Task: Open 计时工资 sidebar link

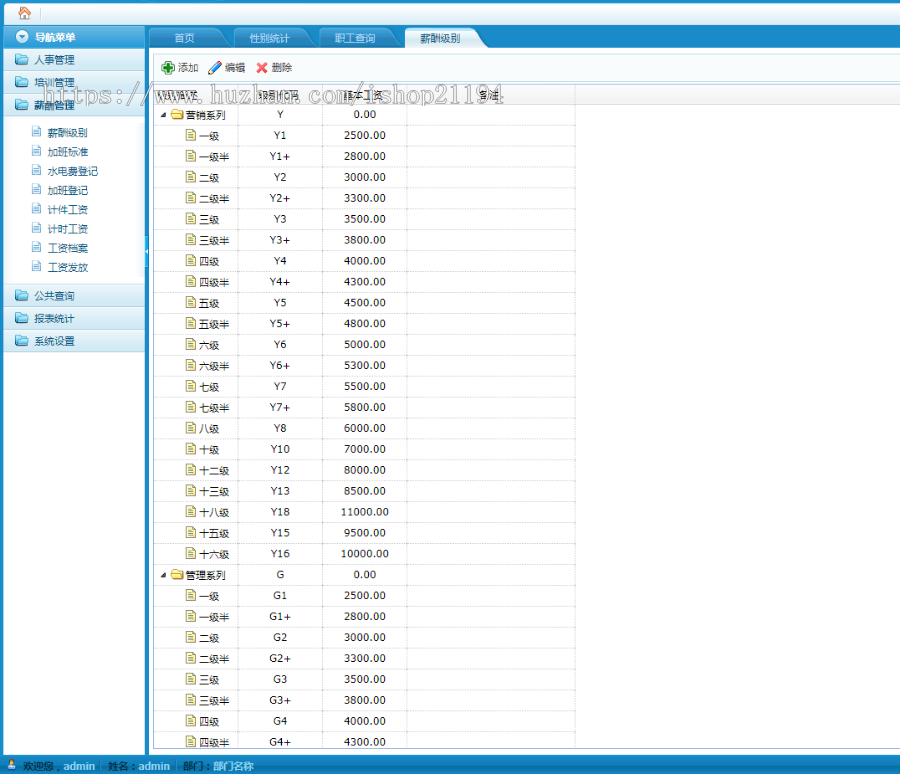Action: click(68, 229)
